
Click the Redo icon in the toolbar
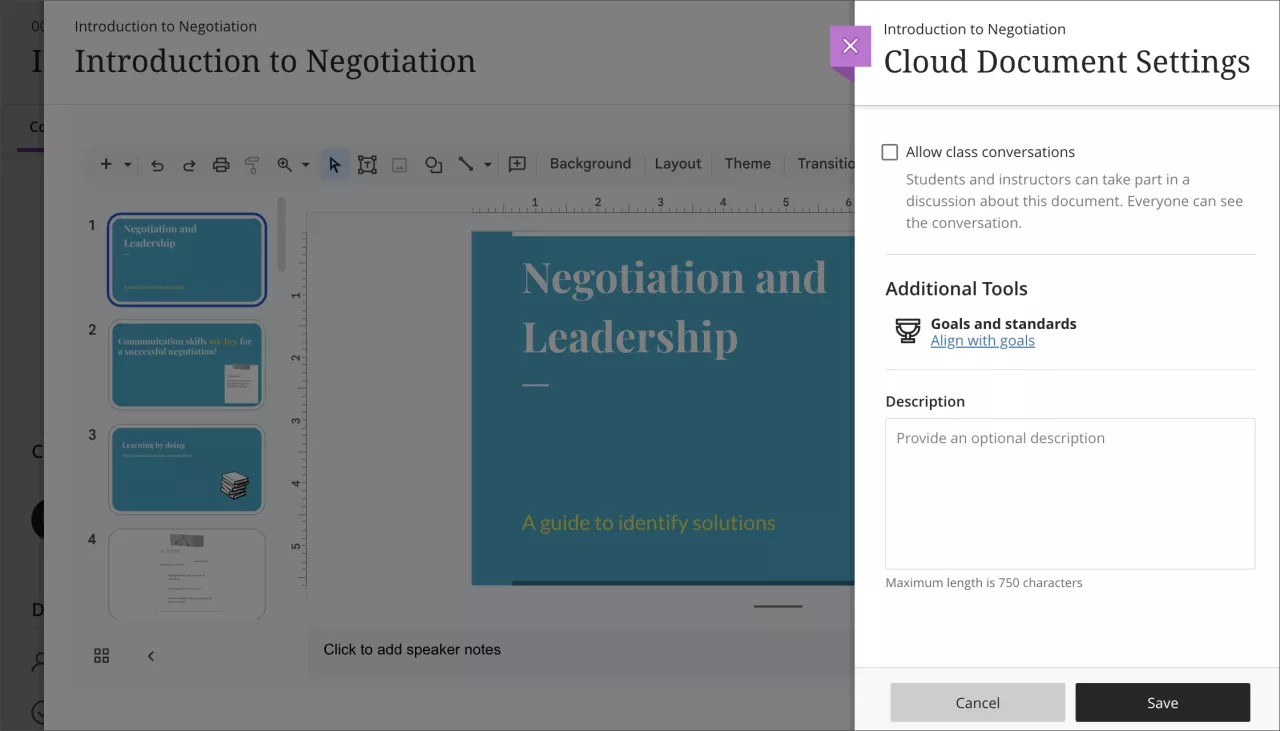[189, 164]
